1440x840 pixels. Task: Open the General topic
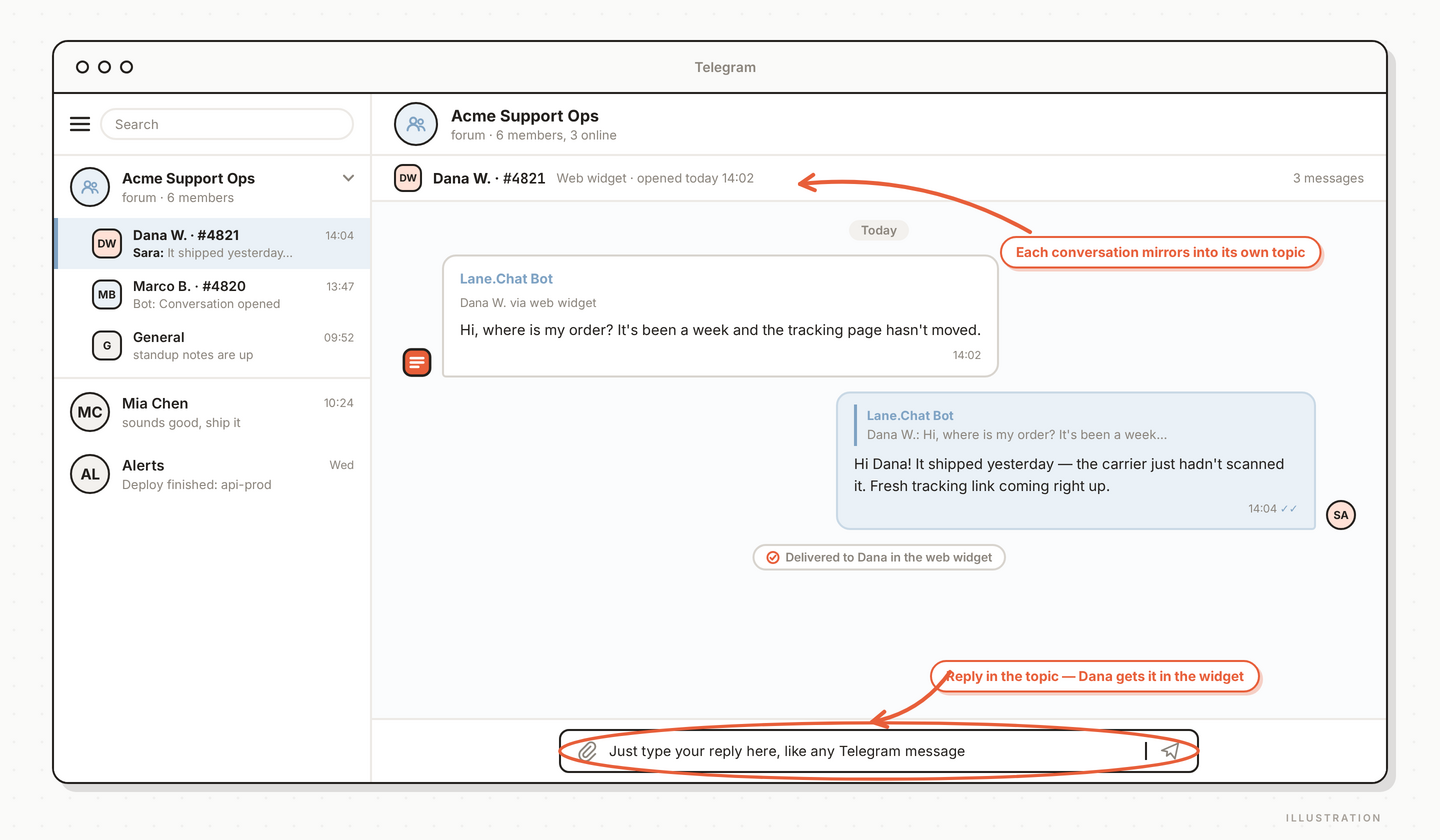(213, 345)
